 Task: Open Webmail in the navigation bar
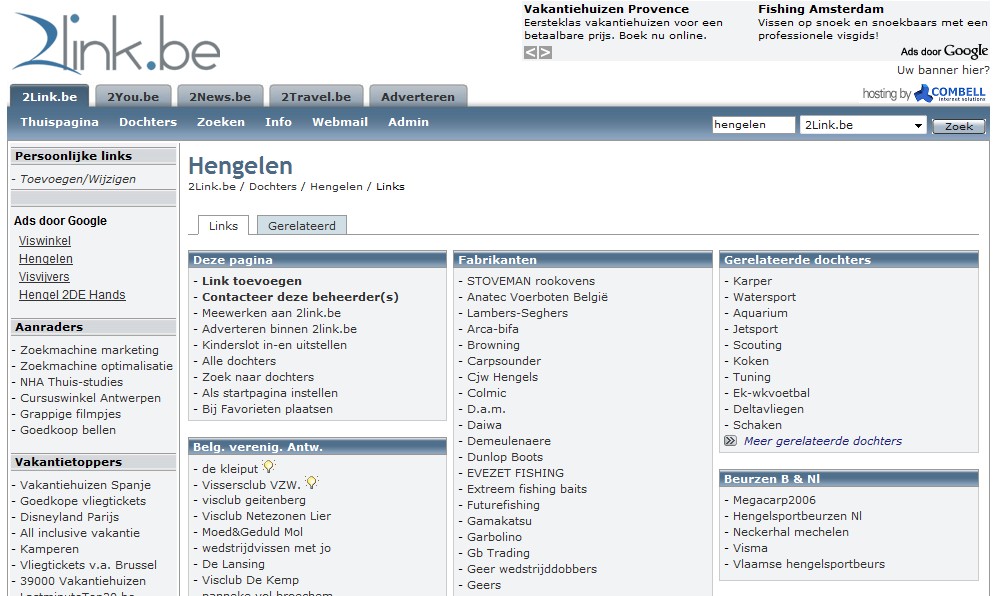coord(340,122)
